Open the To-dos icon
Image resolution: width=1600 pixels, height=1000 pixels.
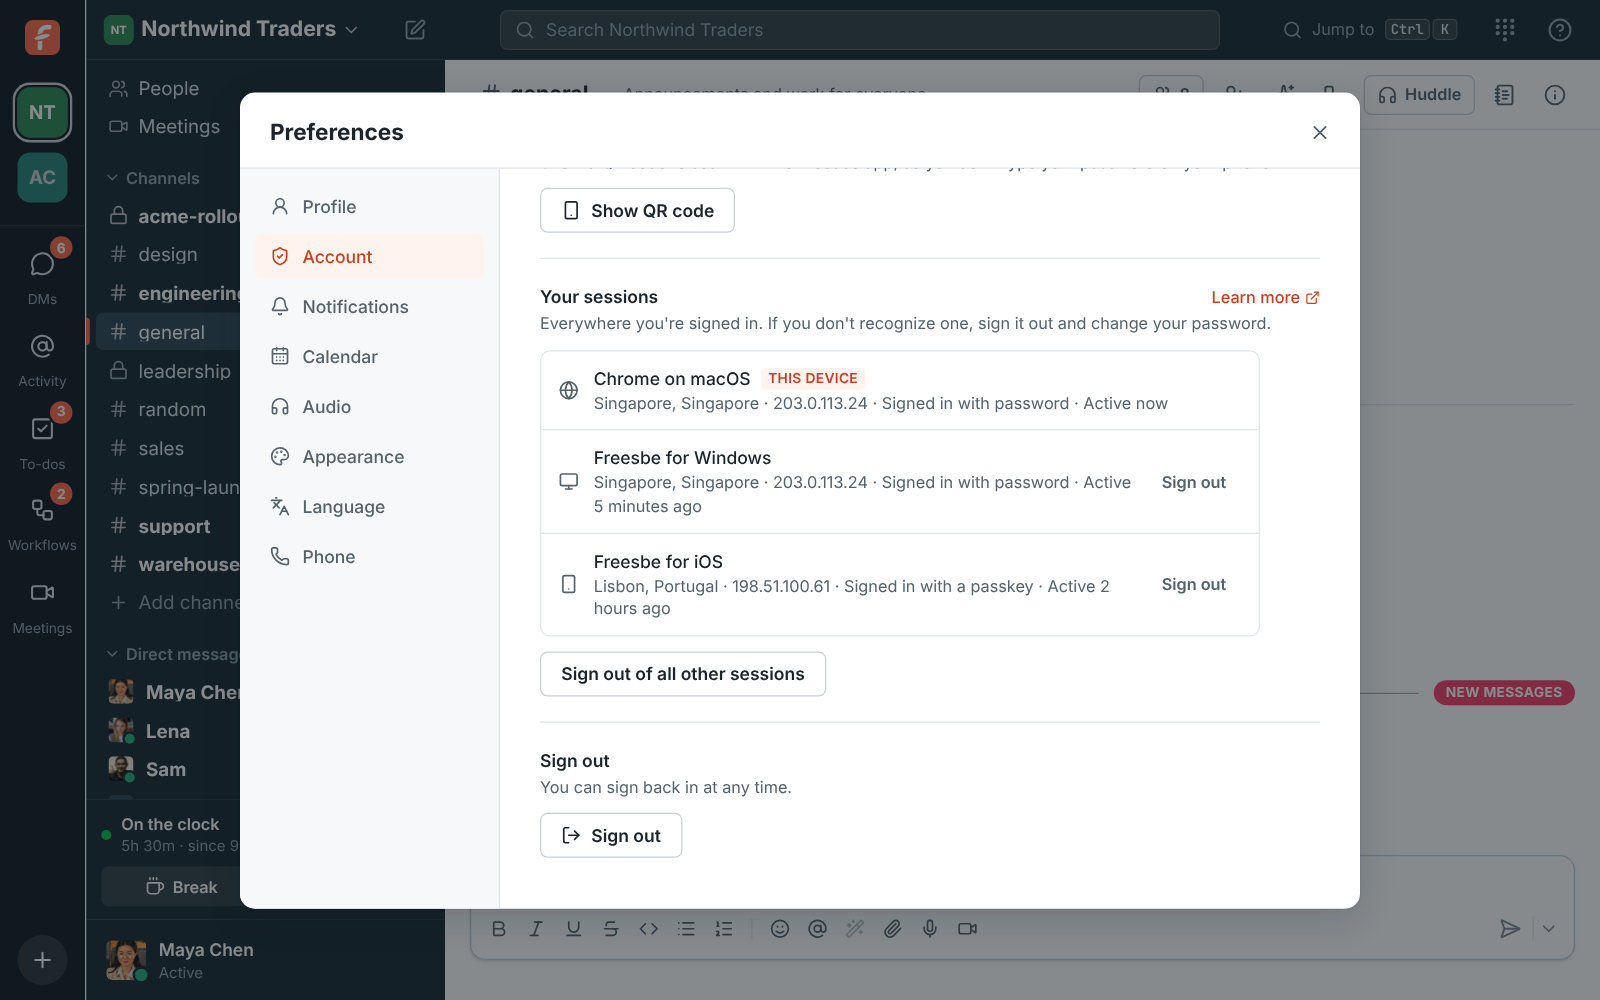pos(42,430)
